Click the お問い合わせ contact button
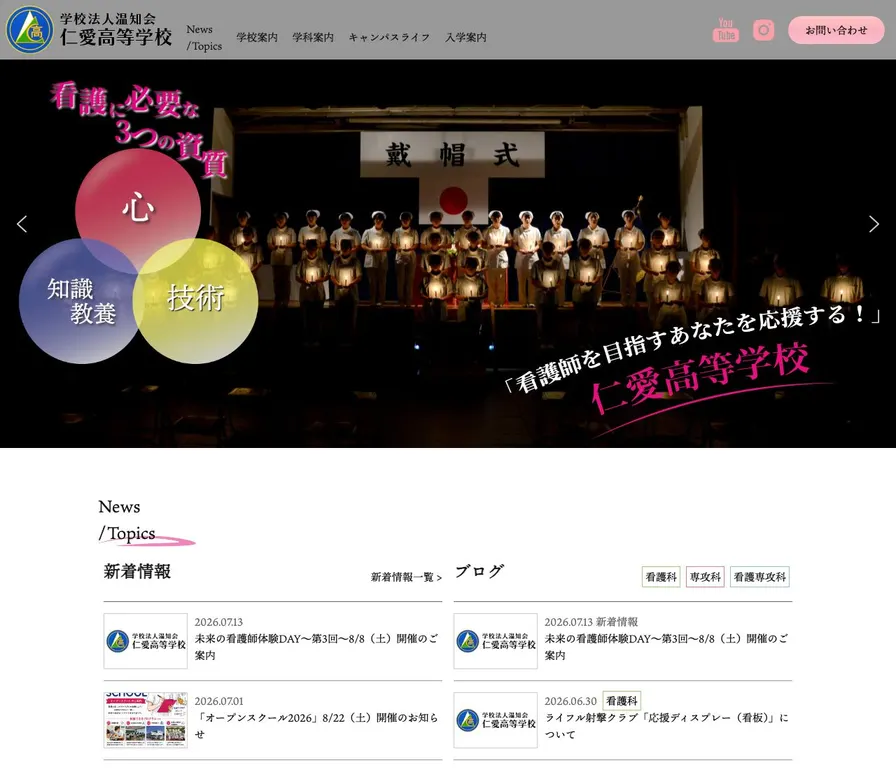This screenshot has width=896, height=770. tap(836, 30)
